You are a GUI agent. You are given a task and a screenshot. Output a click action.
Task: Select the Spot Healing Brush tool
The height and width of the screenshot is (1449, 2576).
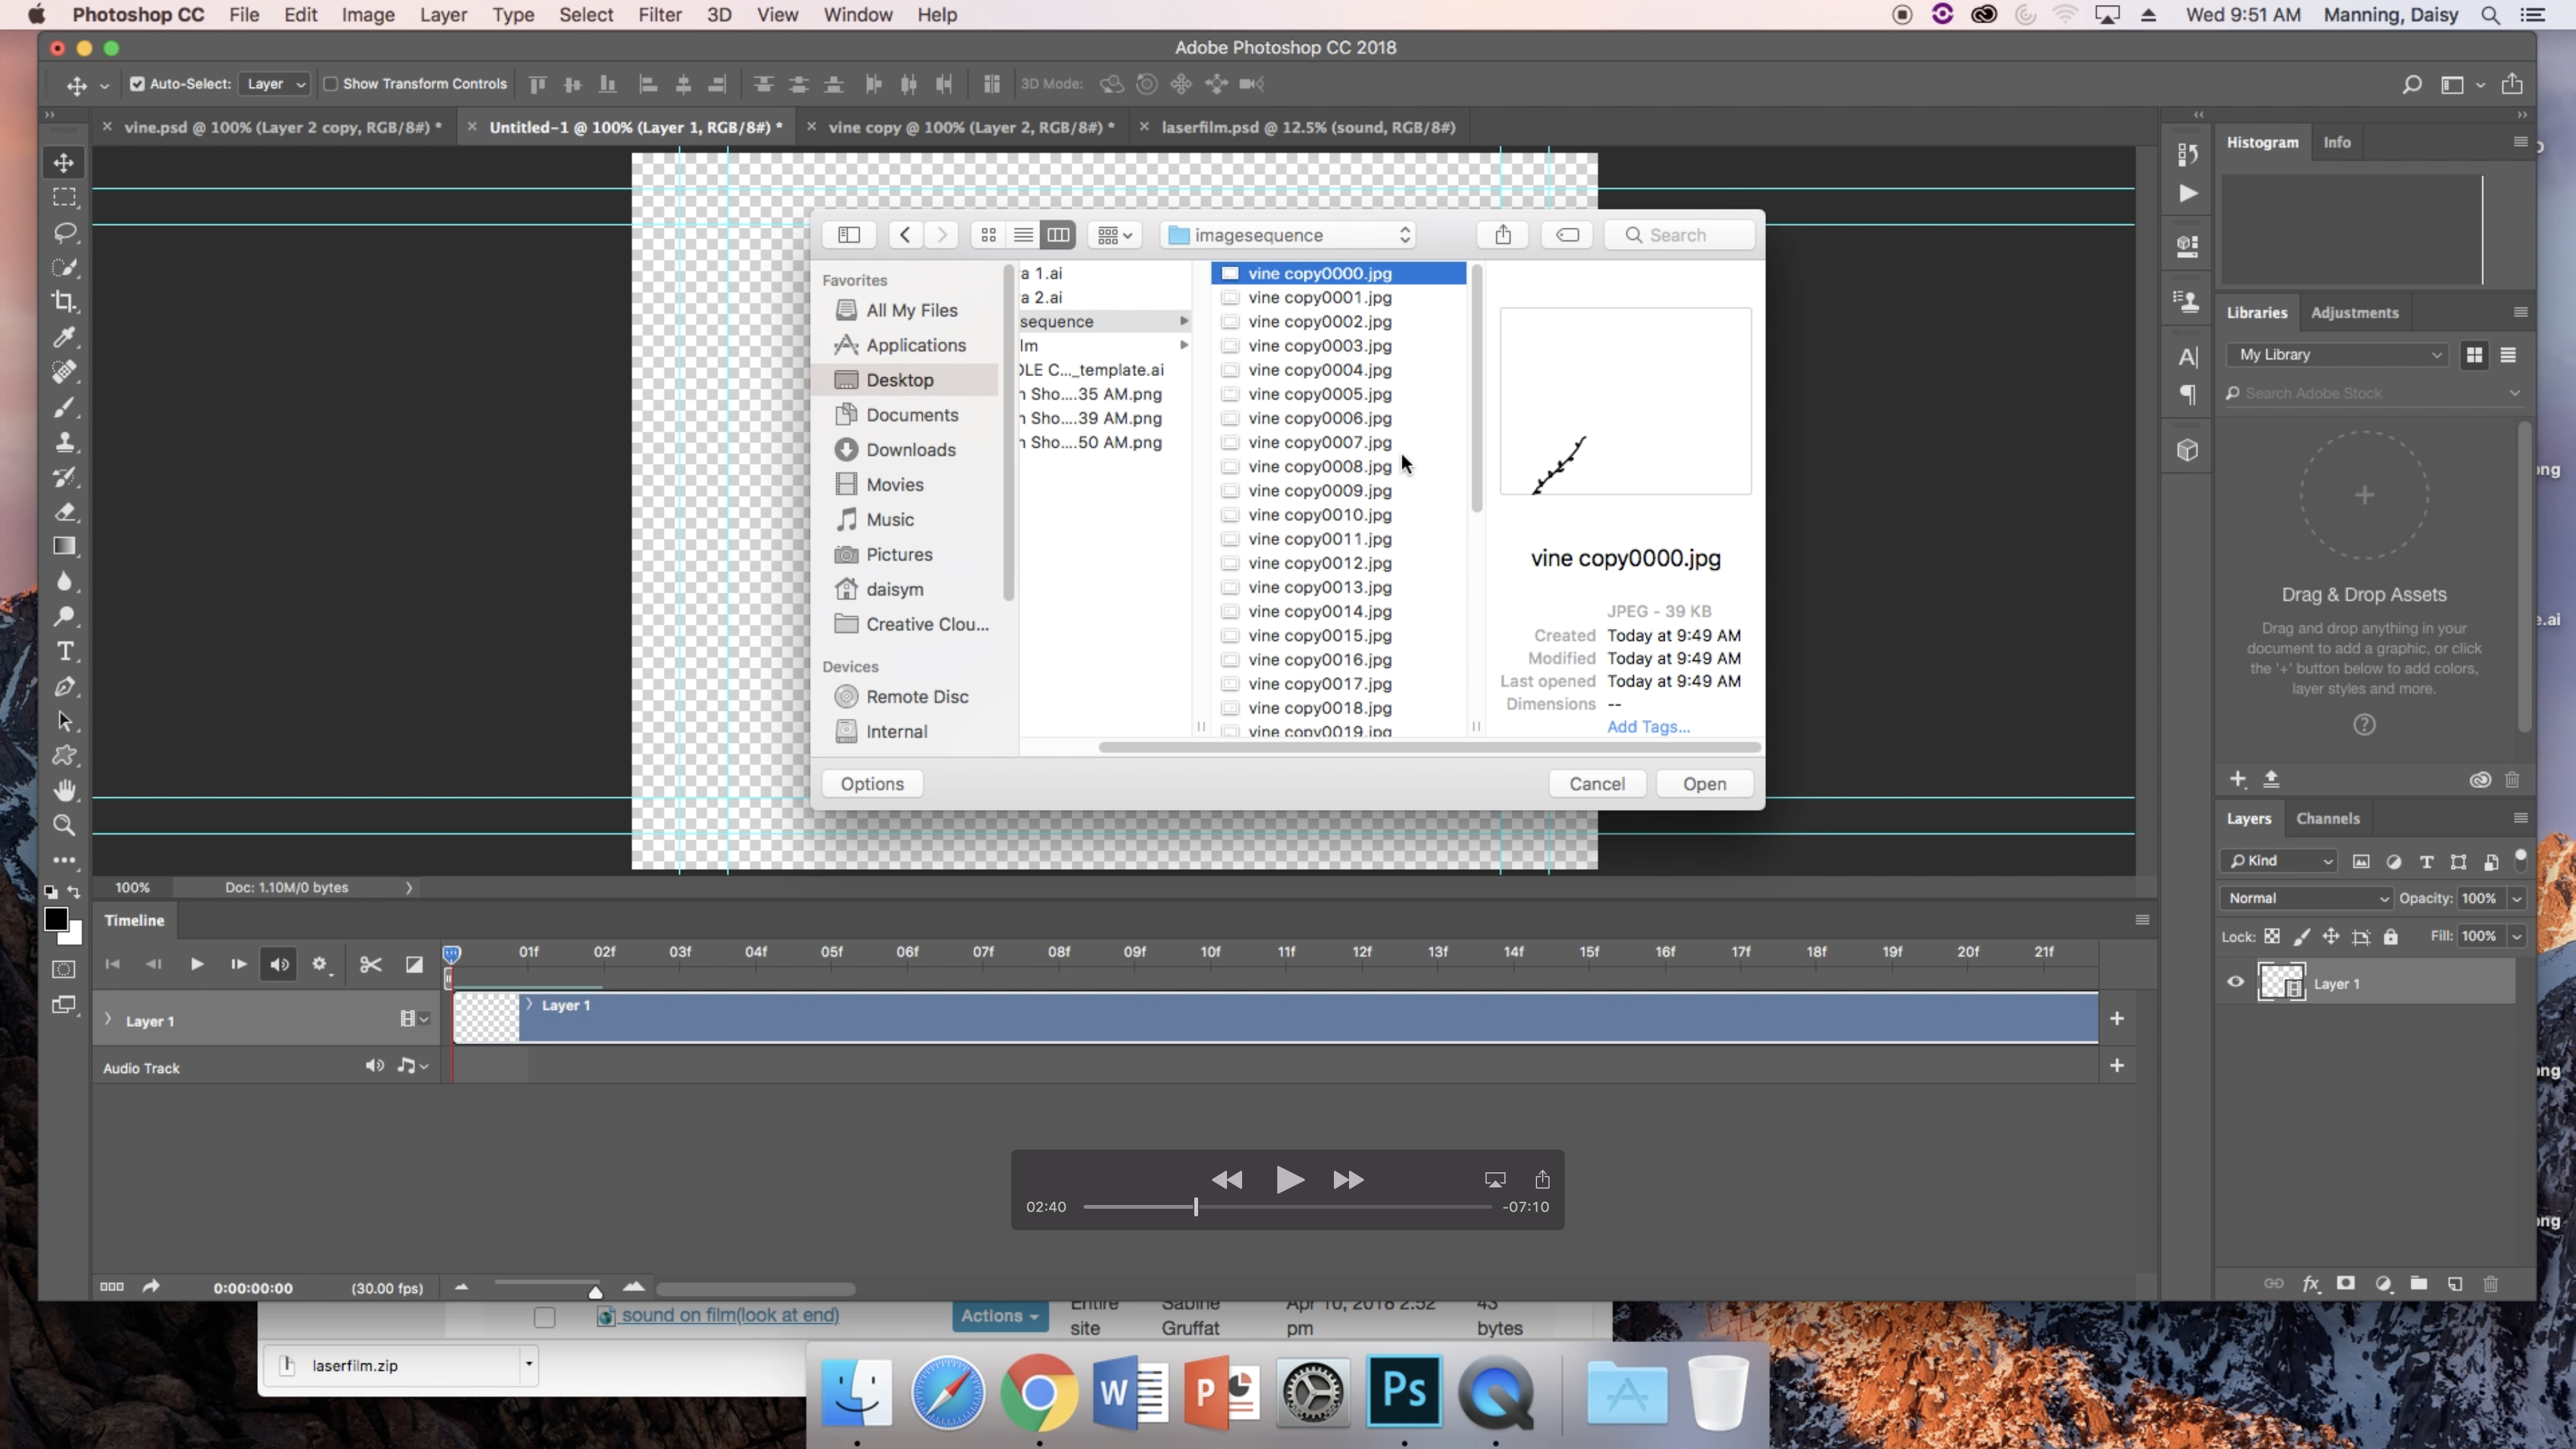point(64,372)
